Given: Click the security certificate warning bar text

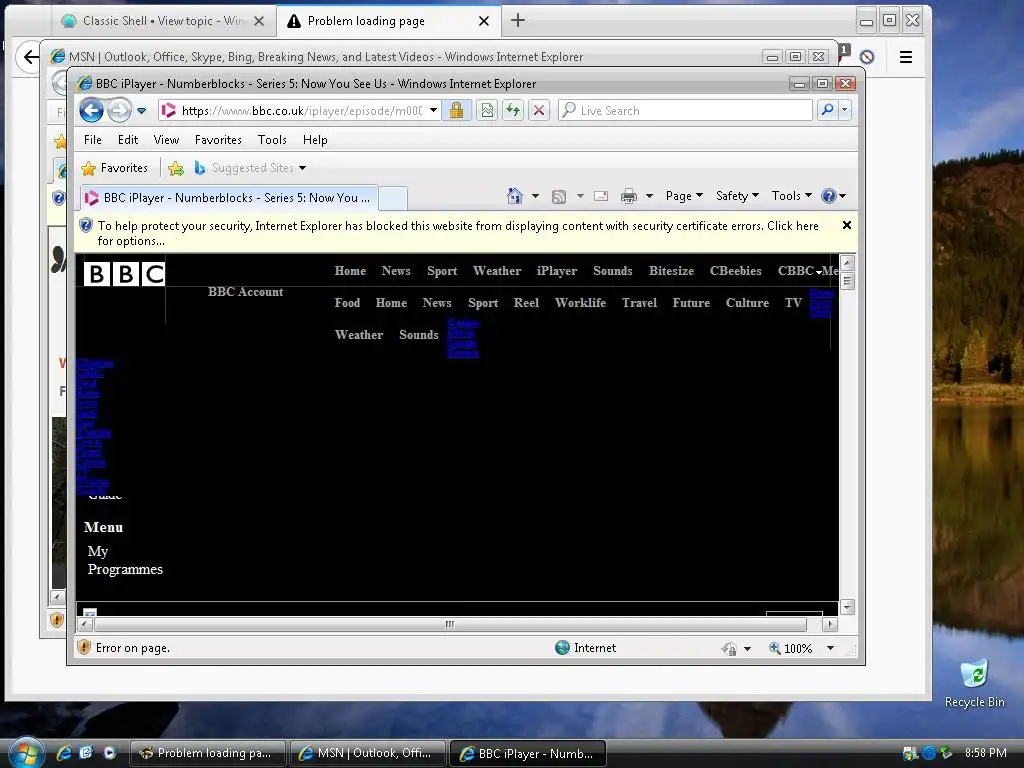Looking at the screenshot, I should 458,233.
